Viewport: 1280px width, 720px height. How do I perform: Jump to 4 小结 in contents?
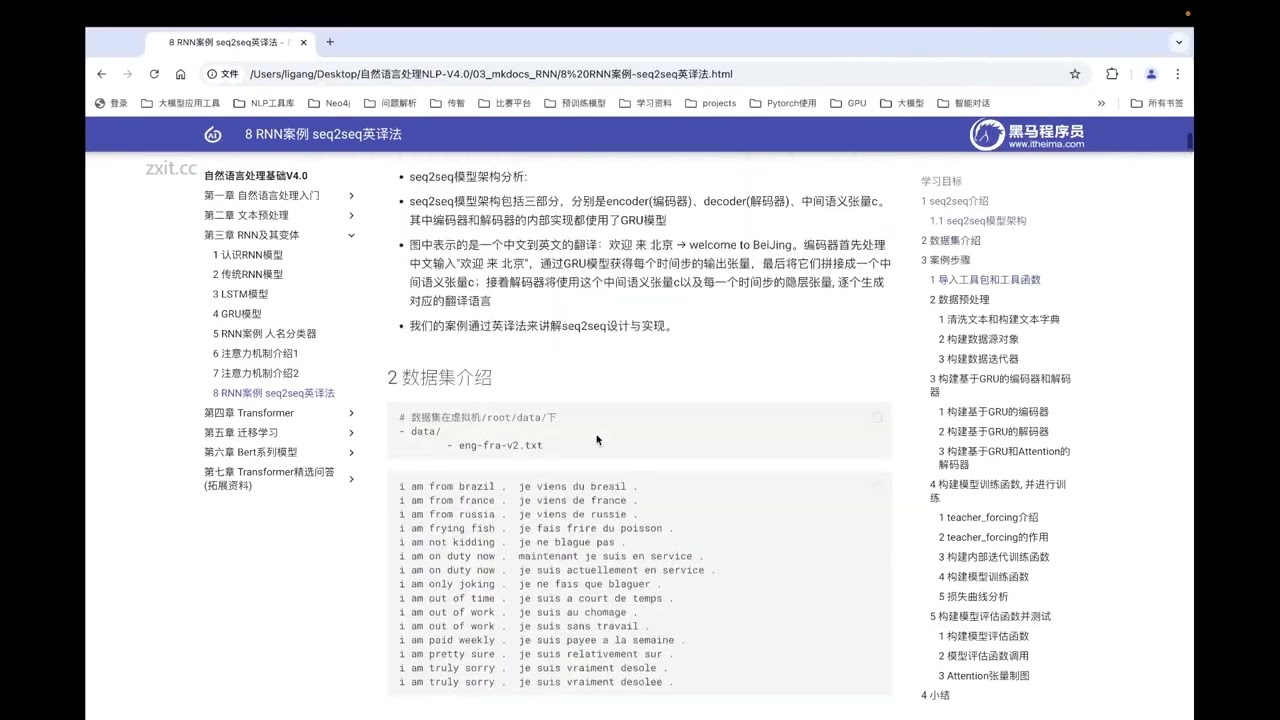(935, 695)
